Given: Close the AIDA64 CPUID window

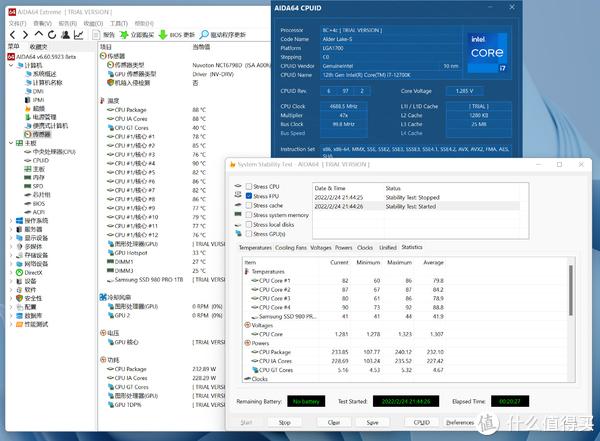Looking at the screenshot, I should (512, 7).
